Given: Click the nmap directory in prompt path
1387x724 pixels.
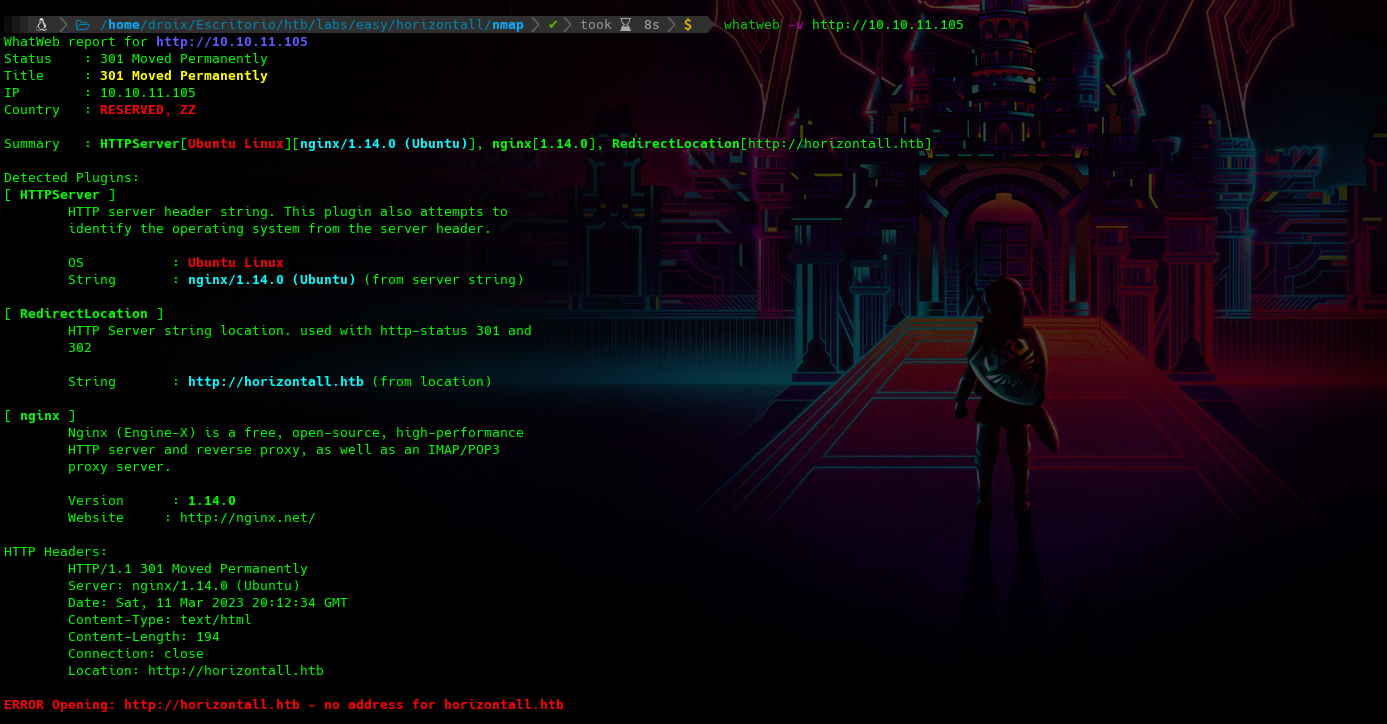Looking at the screenshot, I should (x=508, y=24).
